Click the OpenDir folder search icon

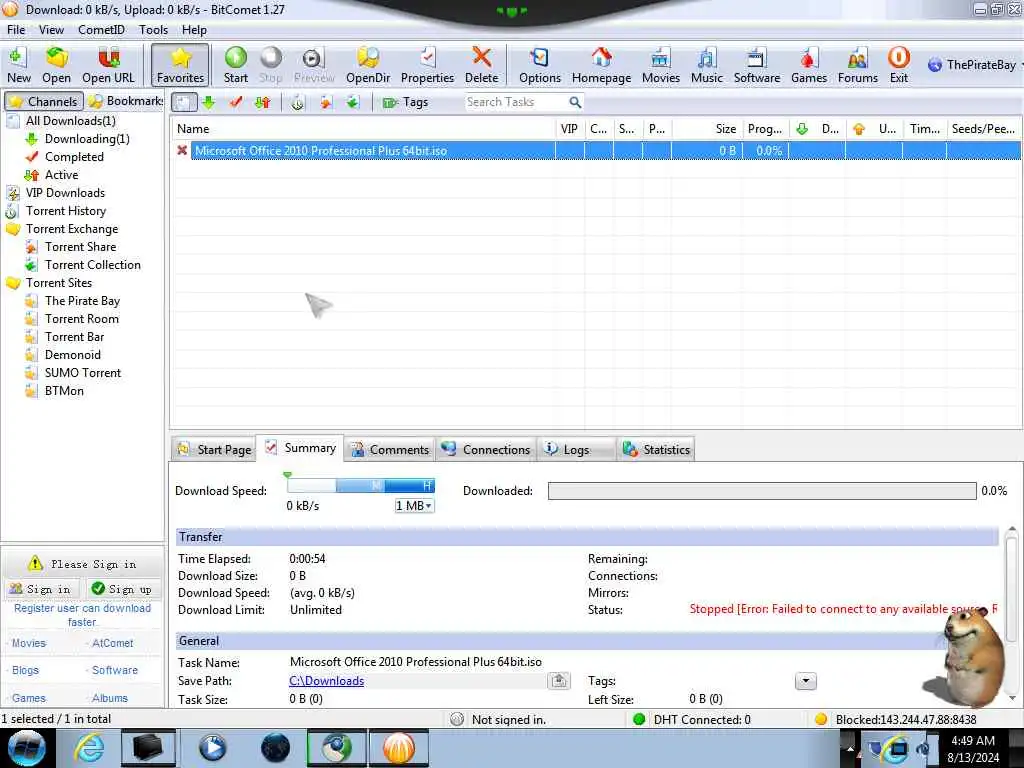click(x=368, y=65)
